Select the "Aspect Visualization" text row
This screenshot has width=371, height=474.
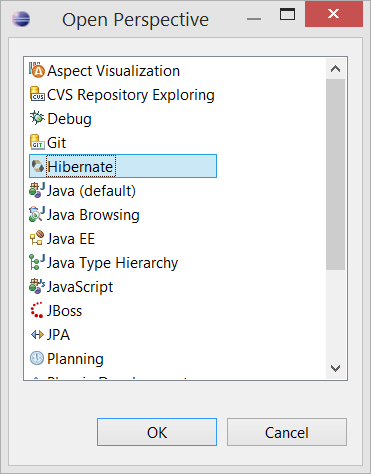coord(113,71)
